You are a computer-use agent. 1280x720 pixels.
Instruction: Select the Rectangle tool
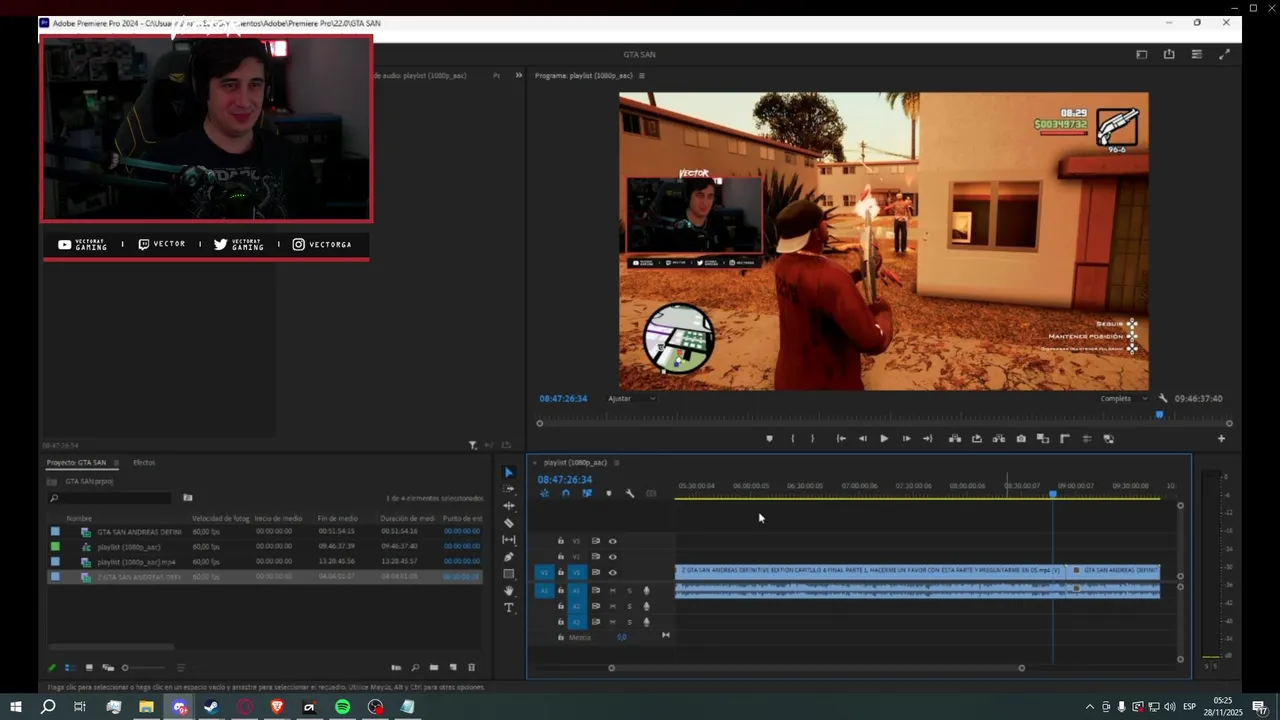click(x=508, y=574)
